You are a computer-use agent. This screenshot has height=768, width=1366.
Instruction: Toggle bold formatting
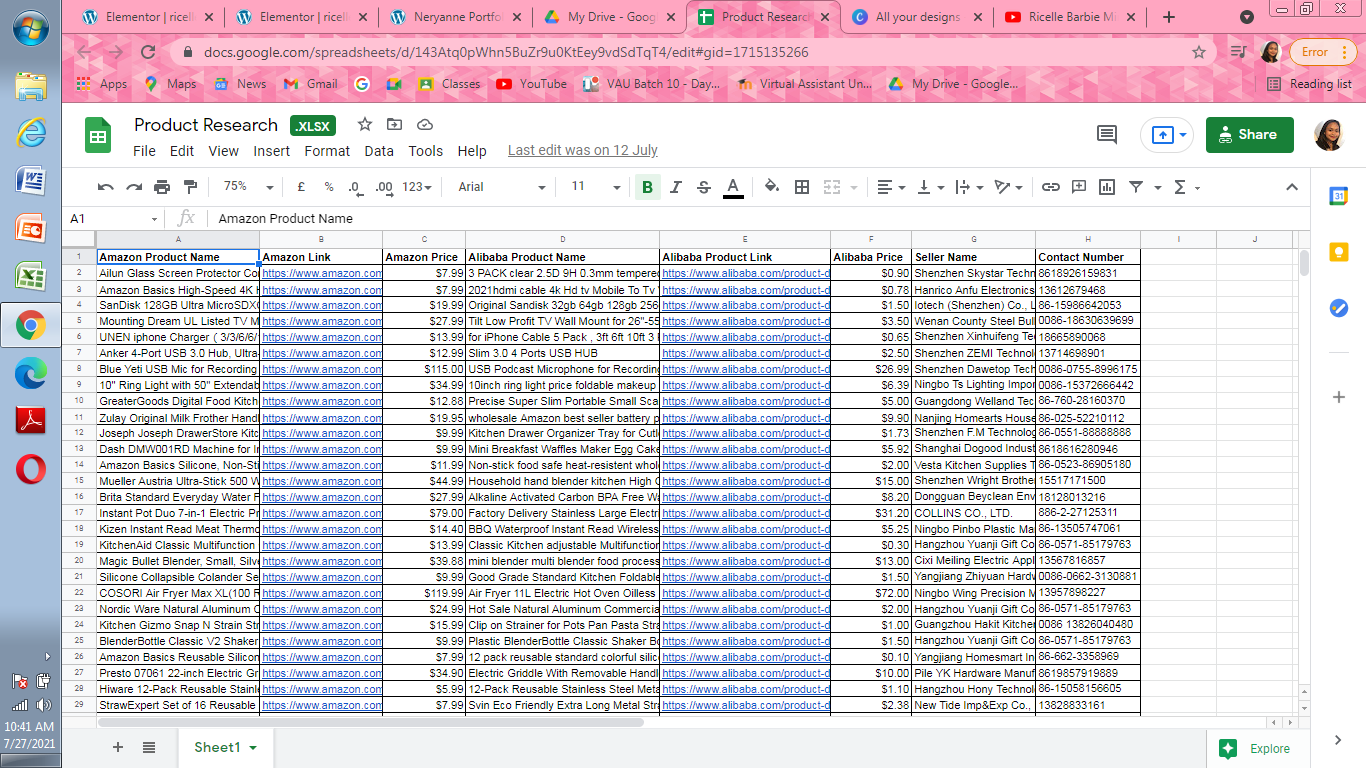647,187
